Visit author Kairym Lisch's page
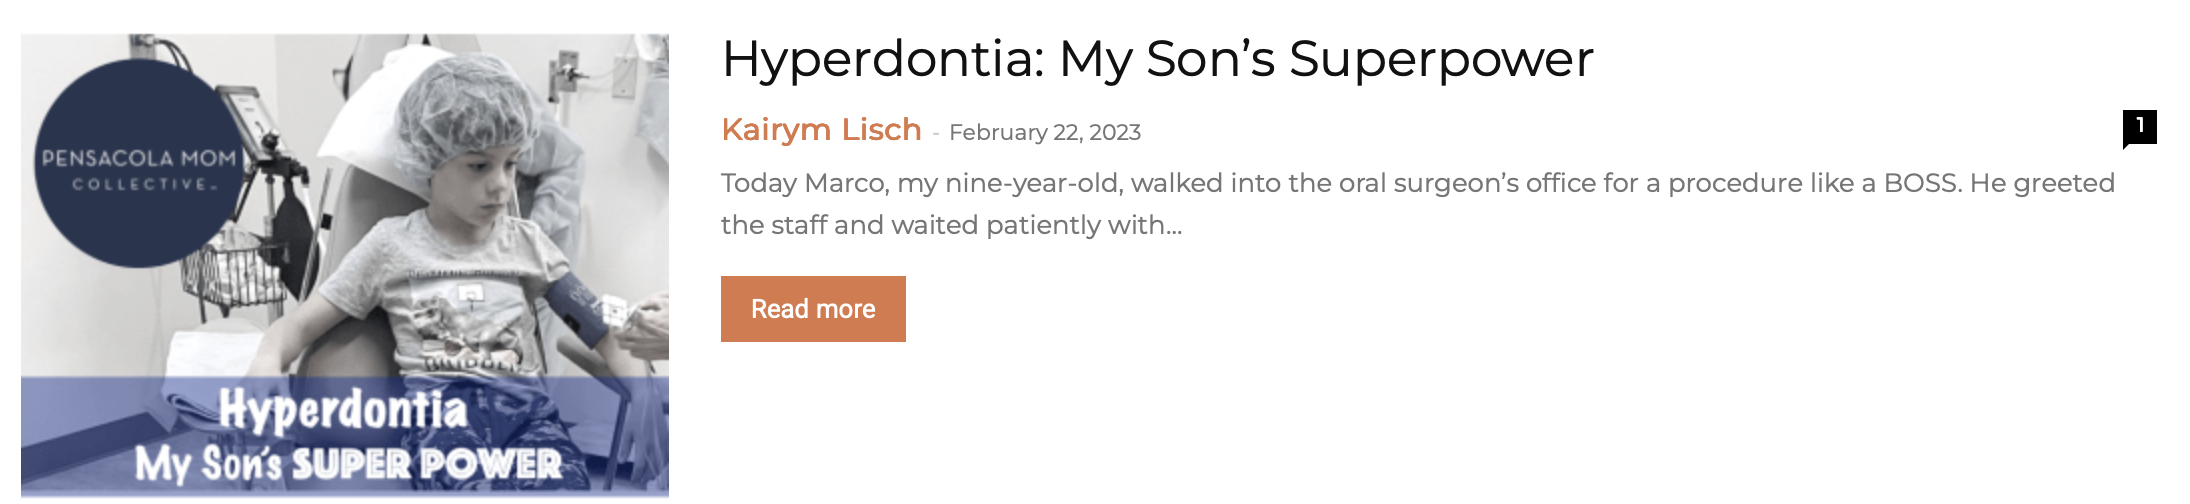 [821, 130]
